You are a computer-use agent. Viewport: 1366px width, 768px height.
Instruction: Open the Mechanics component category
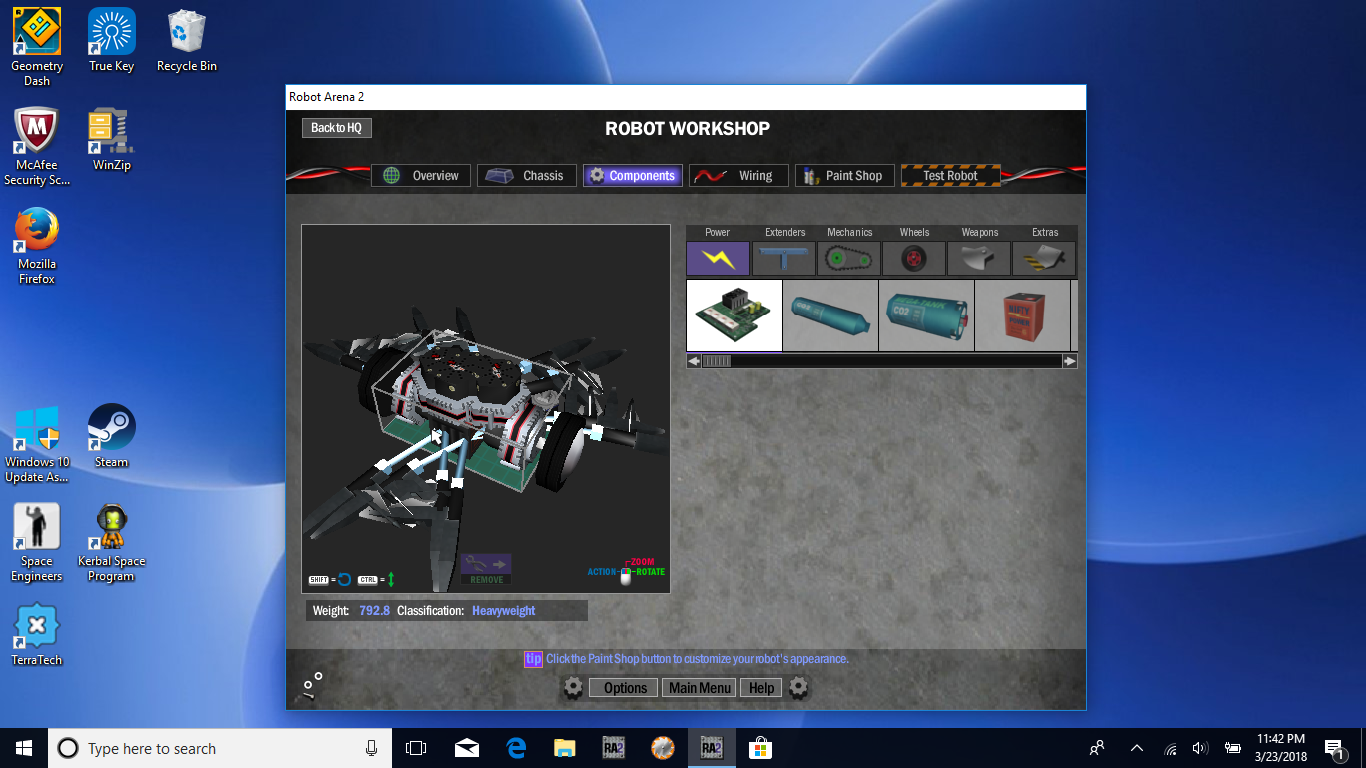tap(849, 259)
